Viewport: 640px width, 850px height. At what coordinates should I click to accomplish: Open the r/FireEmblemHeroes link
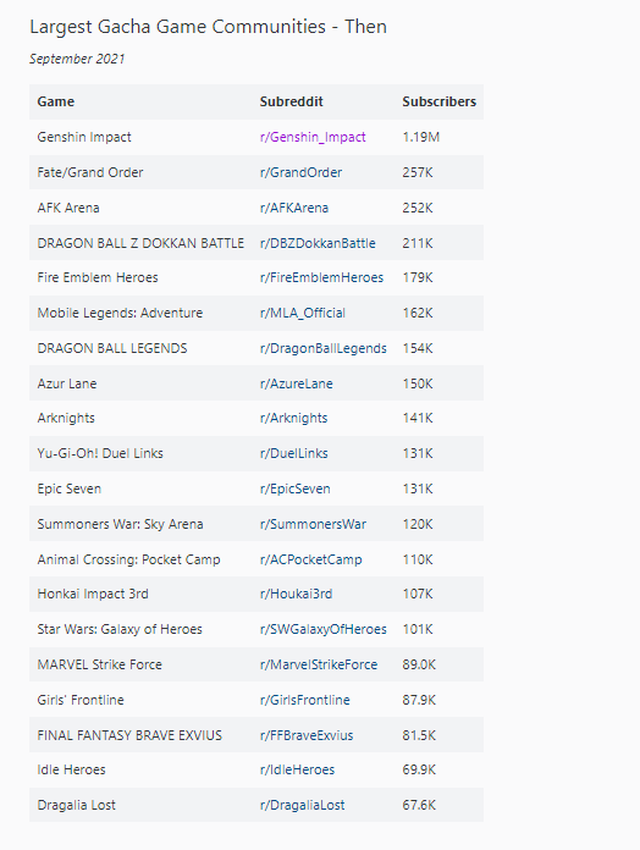[x=321, y=278]
